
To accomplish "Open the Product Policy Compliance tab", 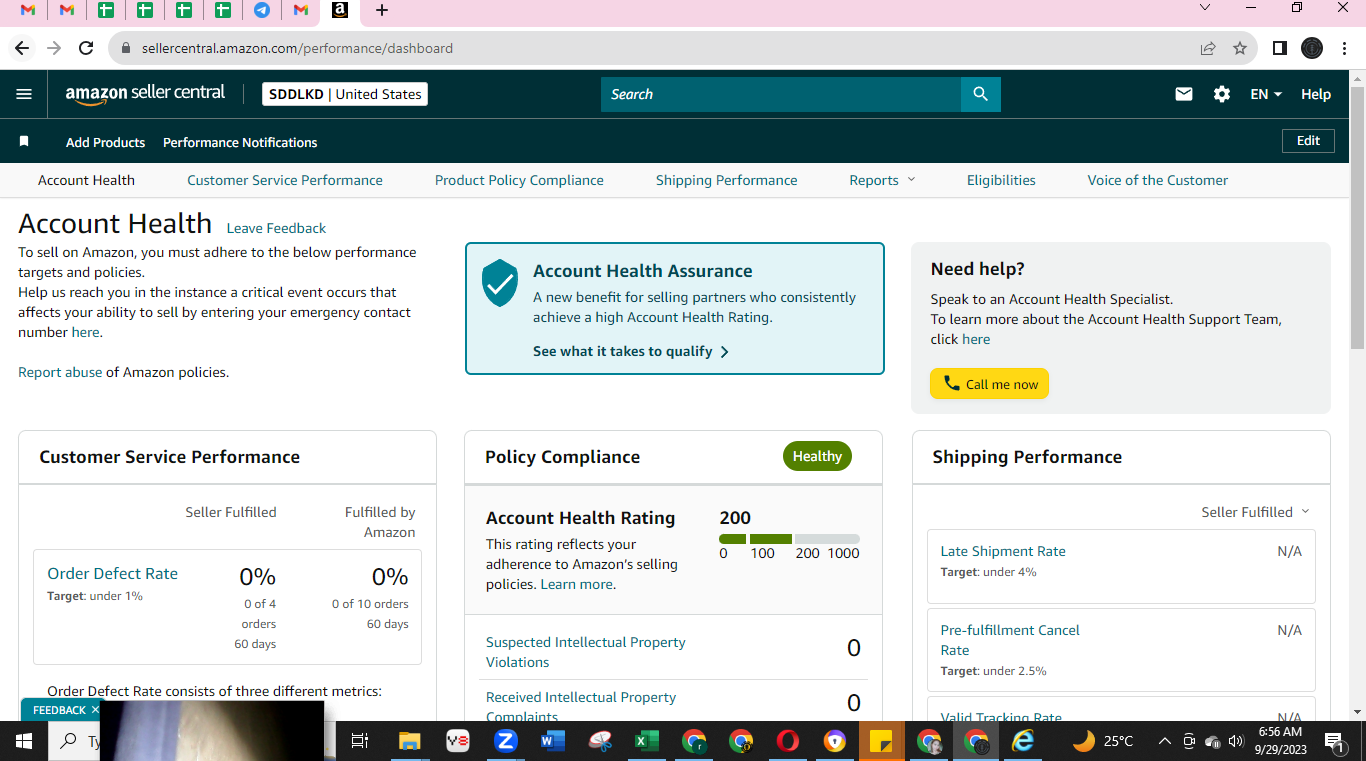I will [519, 180].
